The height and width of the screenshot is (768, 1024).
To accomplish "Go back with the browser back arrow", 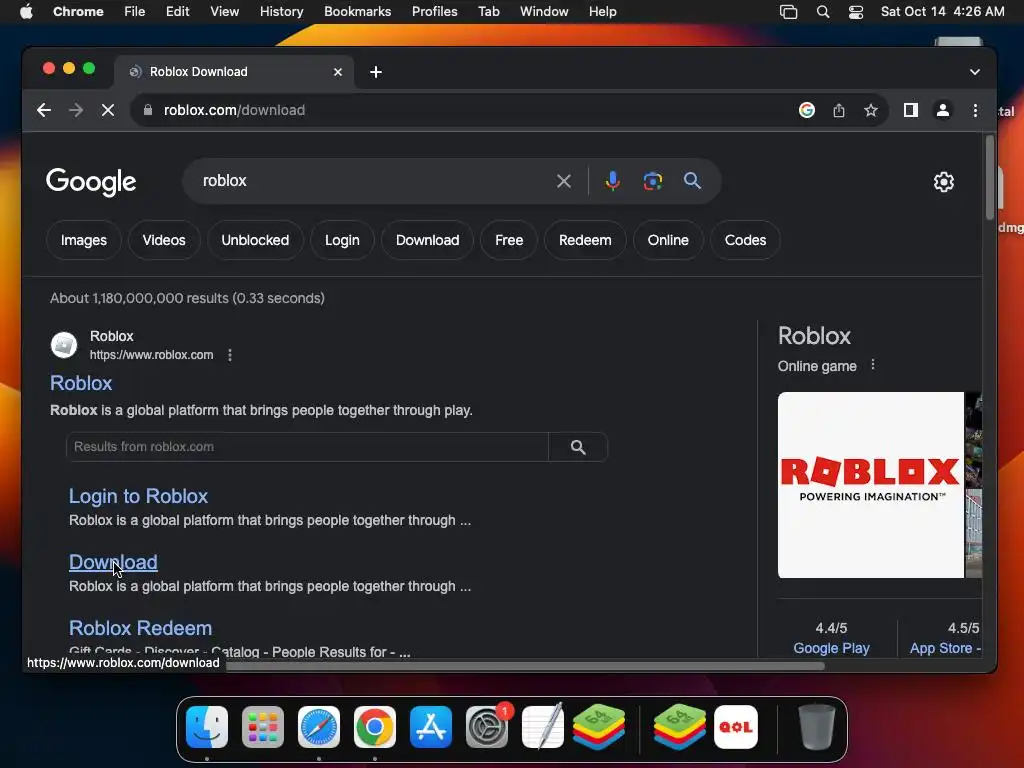I will click(44, 110).
